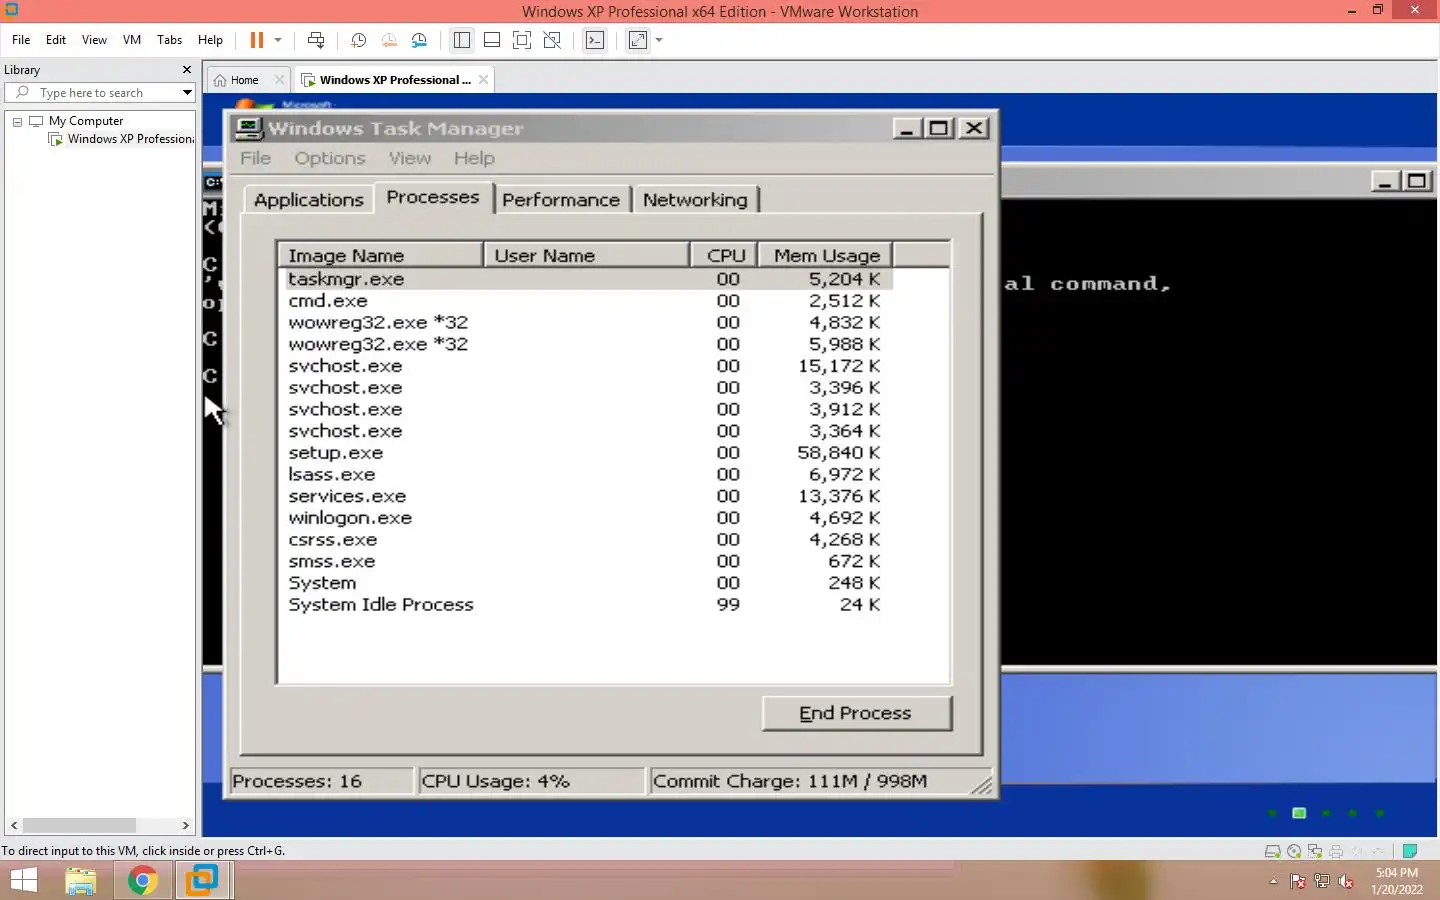
Task: Open Task Manager File menu
Action: coord(255,158)
